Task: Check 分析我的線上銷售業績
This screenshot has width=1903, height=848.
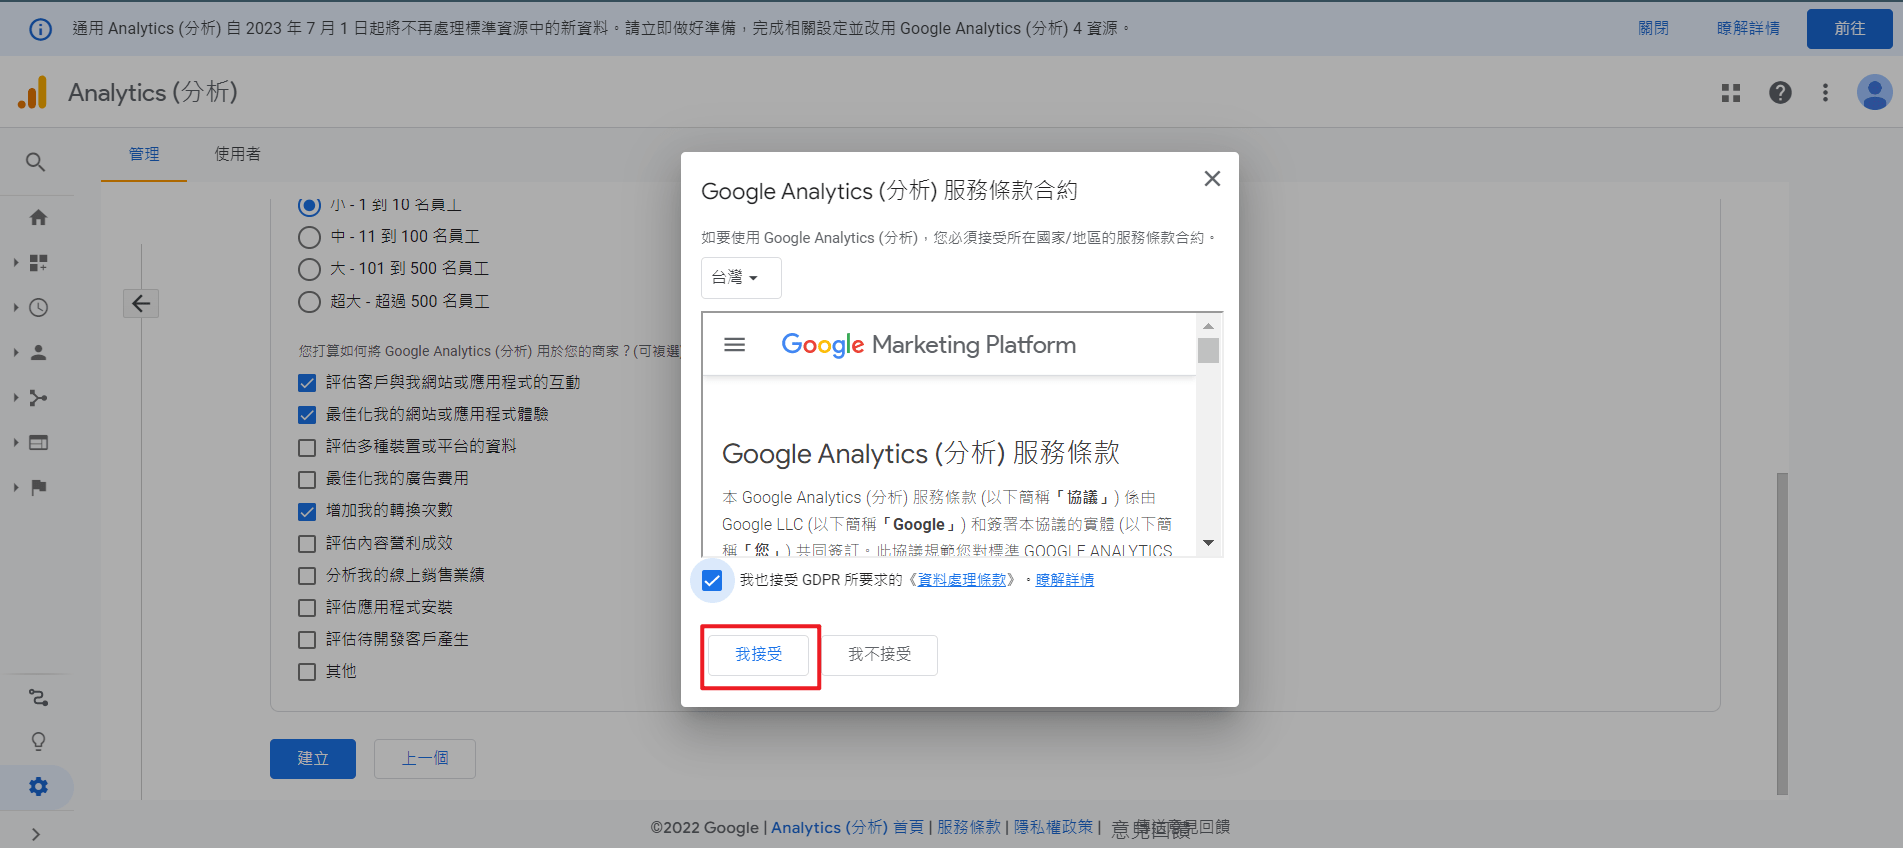Action: coord(307,575)
